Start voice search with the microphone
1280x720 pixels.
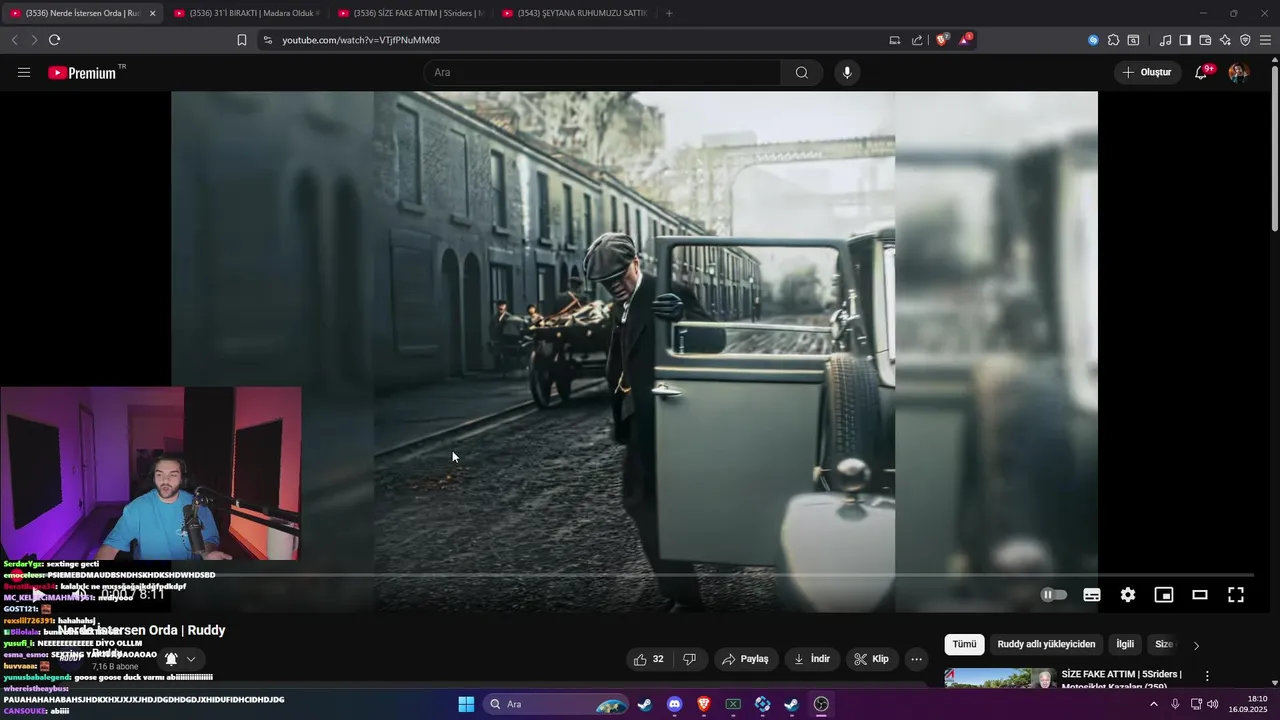(847, 72)
